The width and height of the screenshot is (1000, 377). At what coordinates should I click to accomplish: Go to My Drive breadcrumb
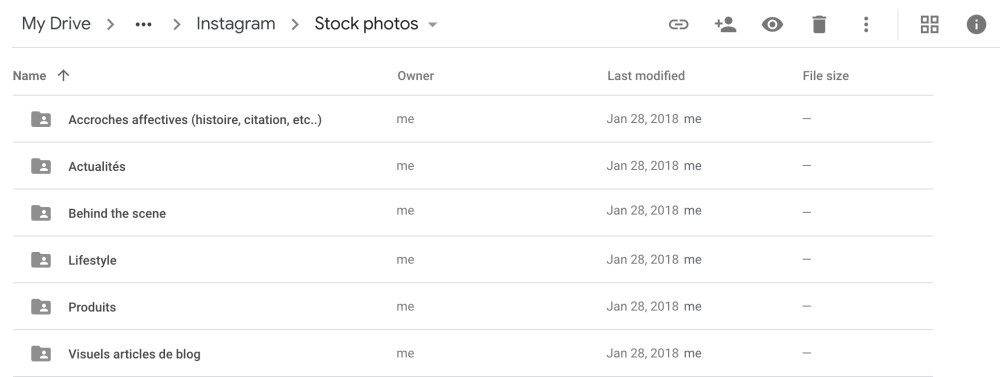(56, 24)
